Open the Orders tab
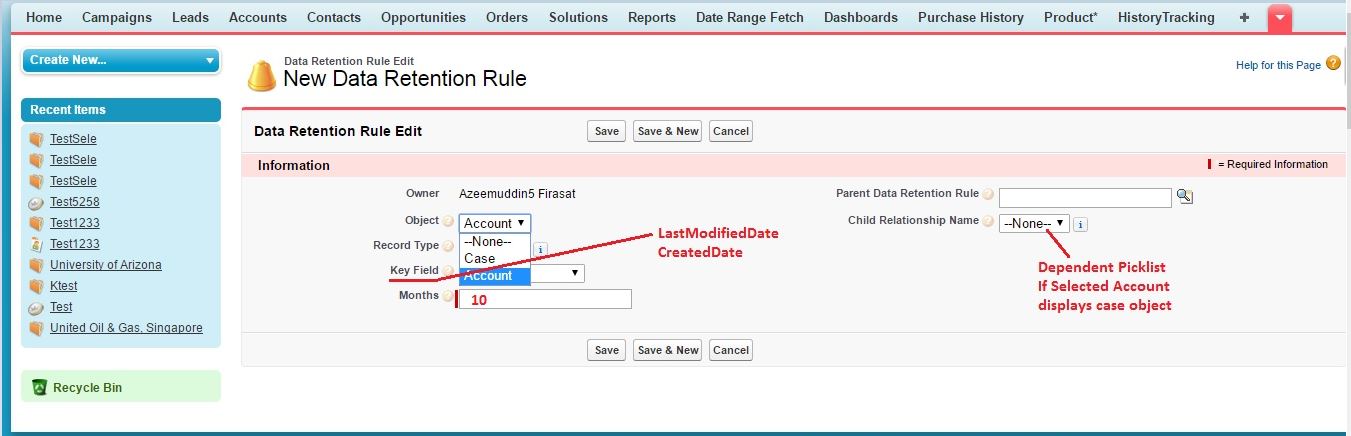Image resolution: width=1351 pixels, height=436 pixels. point(507,17)
